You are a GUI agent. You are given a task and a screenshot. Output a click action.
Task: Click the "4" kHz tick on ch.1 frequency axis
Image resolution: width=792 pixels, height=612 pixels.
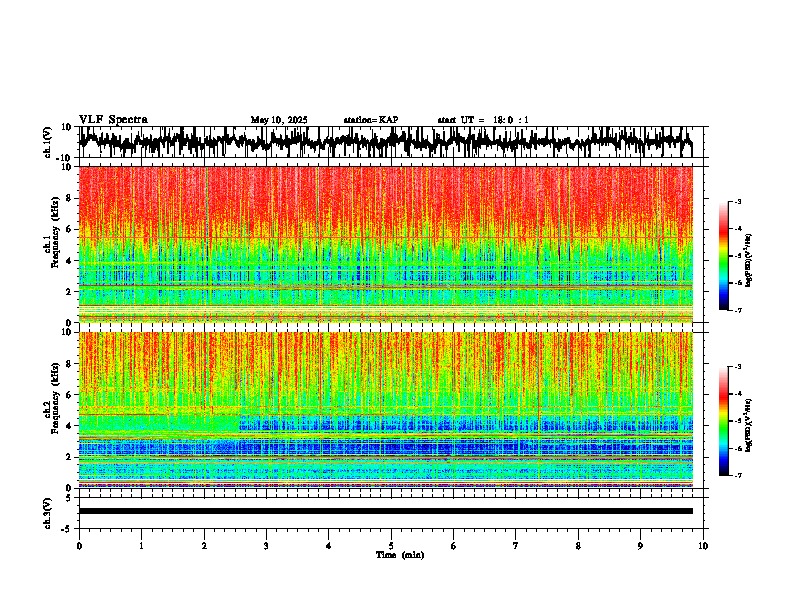click(x=69, y=261)
